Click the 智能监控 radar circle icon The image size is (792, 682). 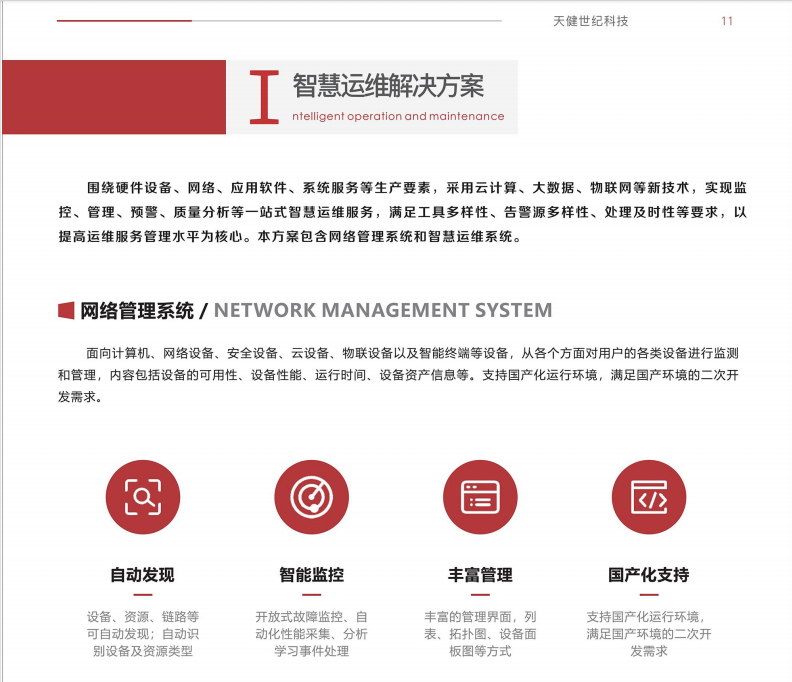312,497
